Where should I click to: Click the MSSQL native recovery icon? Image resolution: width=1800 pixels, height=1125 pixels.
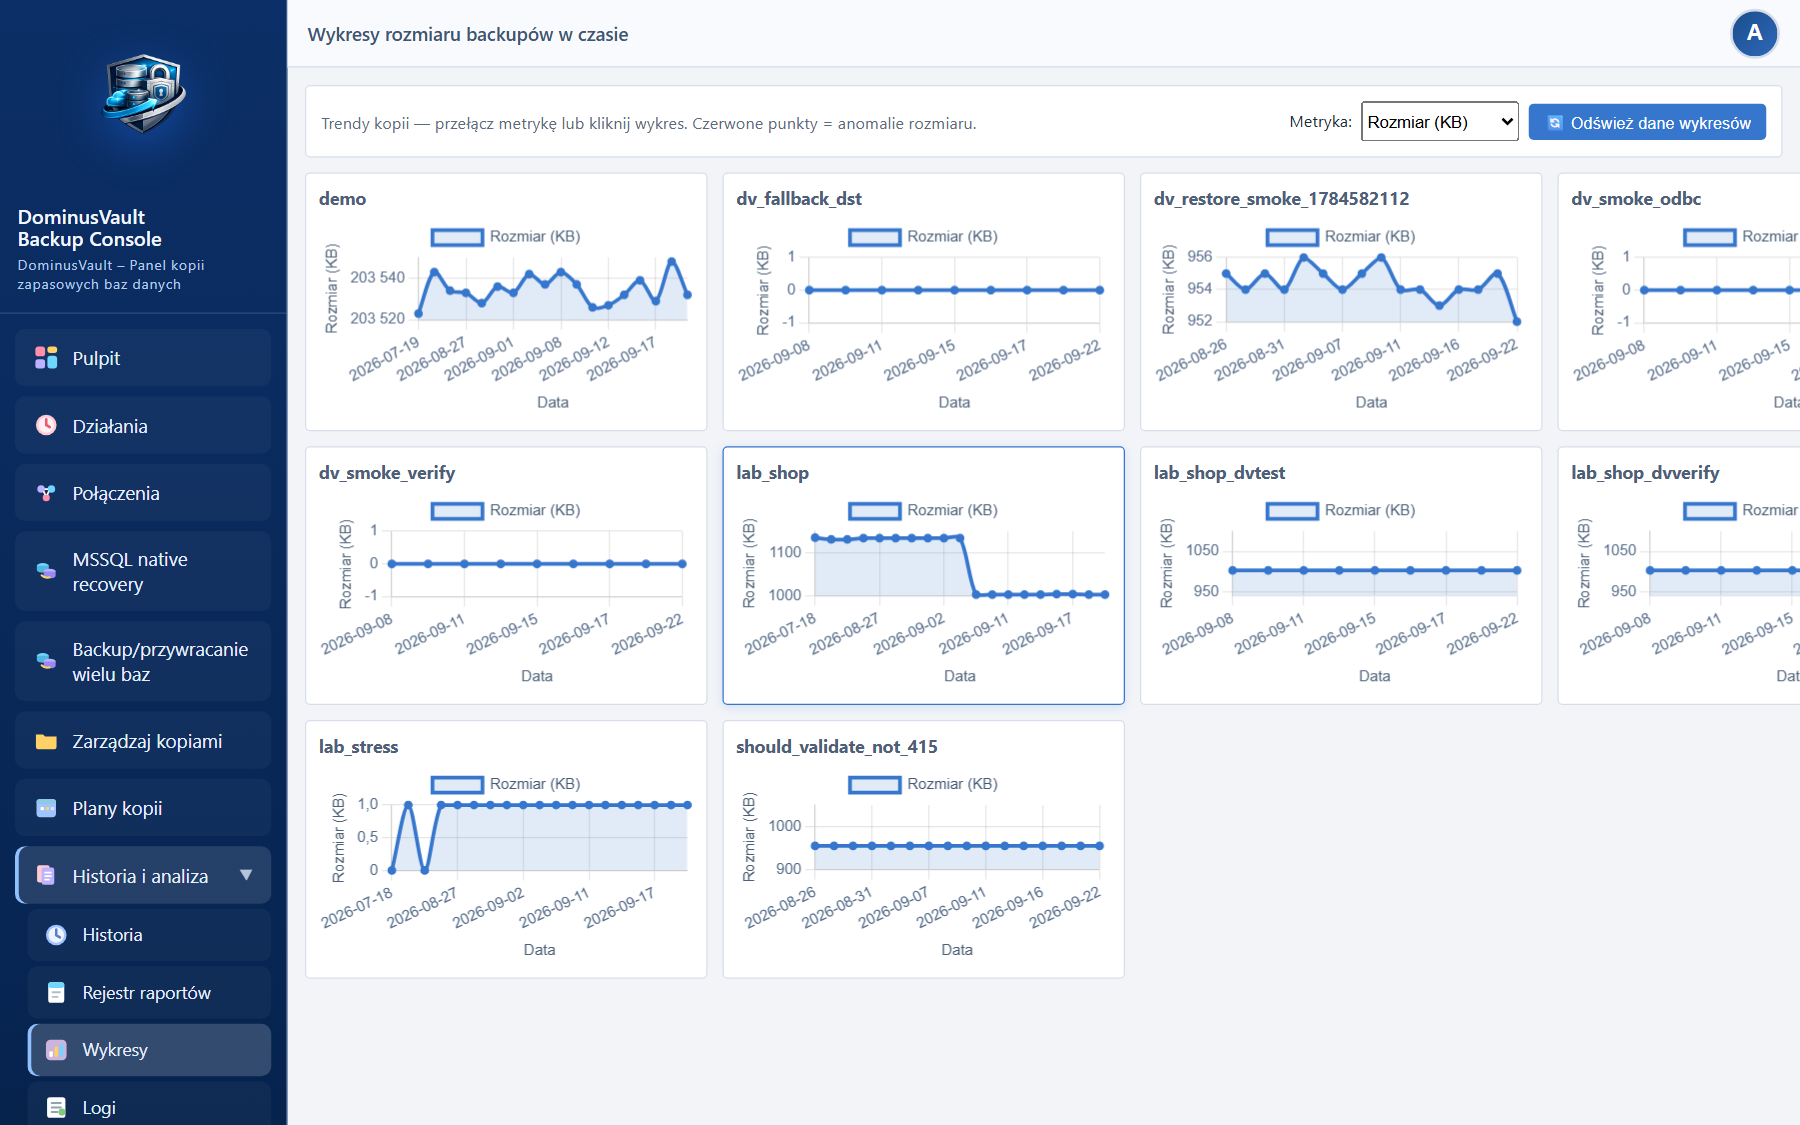46,571
